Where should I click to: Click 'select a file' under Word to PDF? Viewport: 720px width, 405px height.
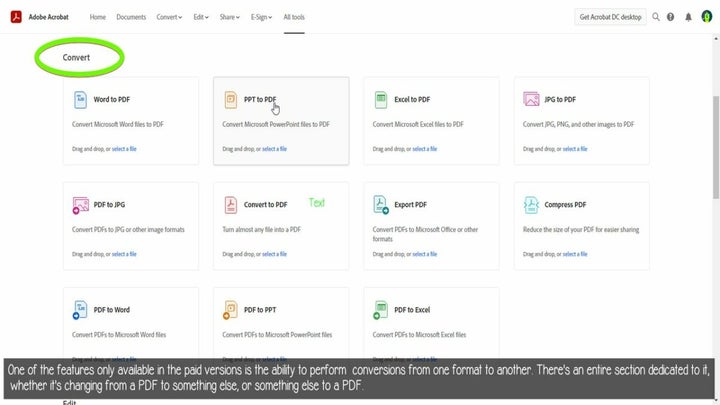[124, 149]
